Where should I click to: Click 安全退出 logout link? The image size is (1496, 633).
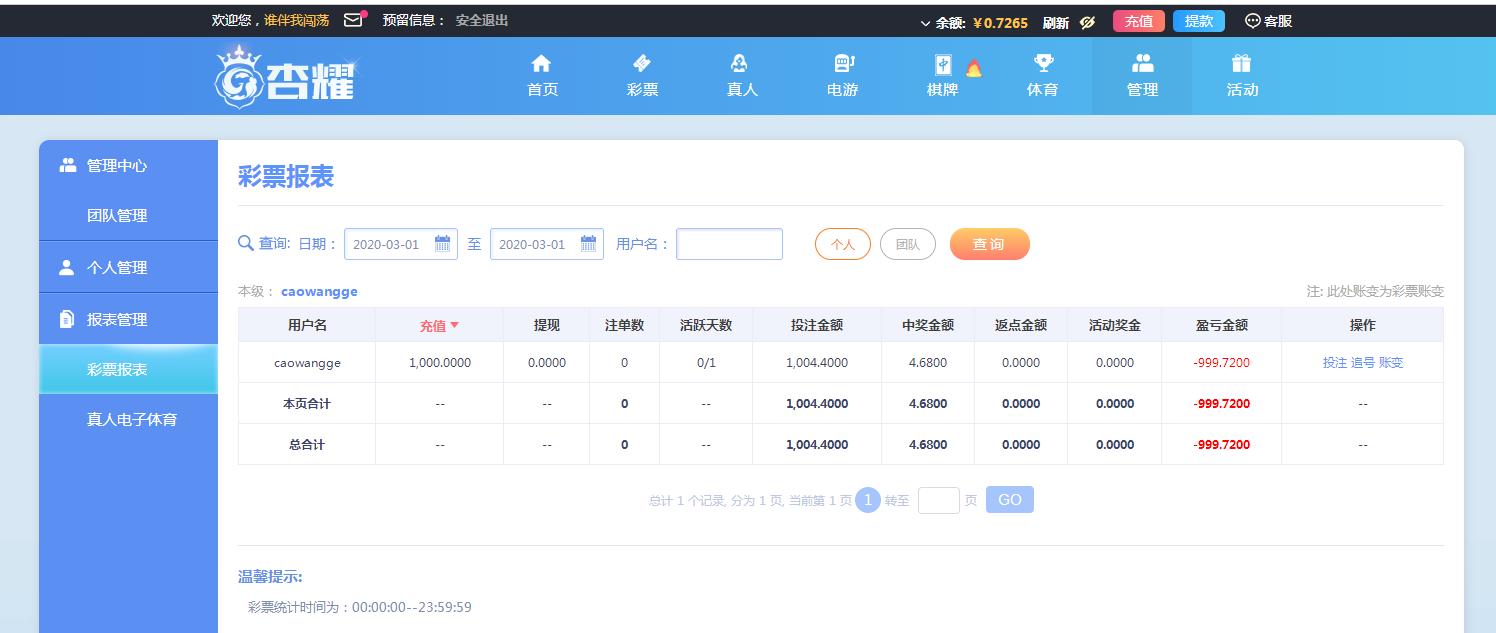coord(482,20)
